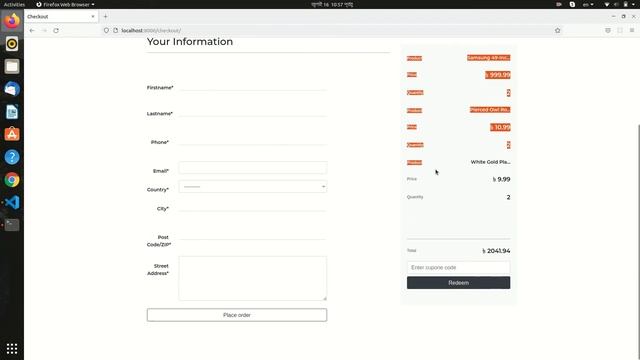Click the 9.99 price value
640x360 pixels.
[502, 179]
